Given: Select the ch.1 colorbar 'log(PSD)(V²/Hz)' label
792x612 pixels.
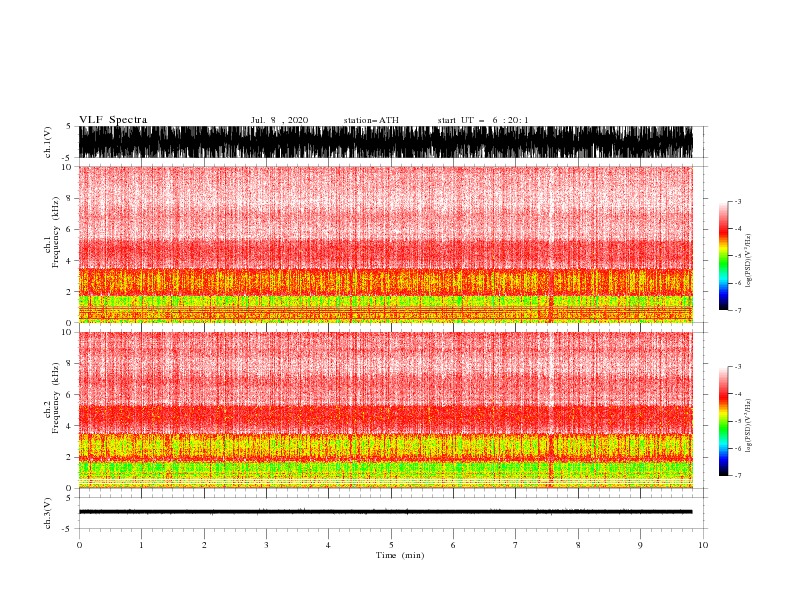Looking at the screenshot, I should tap(748, 261).
